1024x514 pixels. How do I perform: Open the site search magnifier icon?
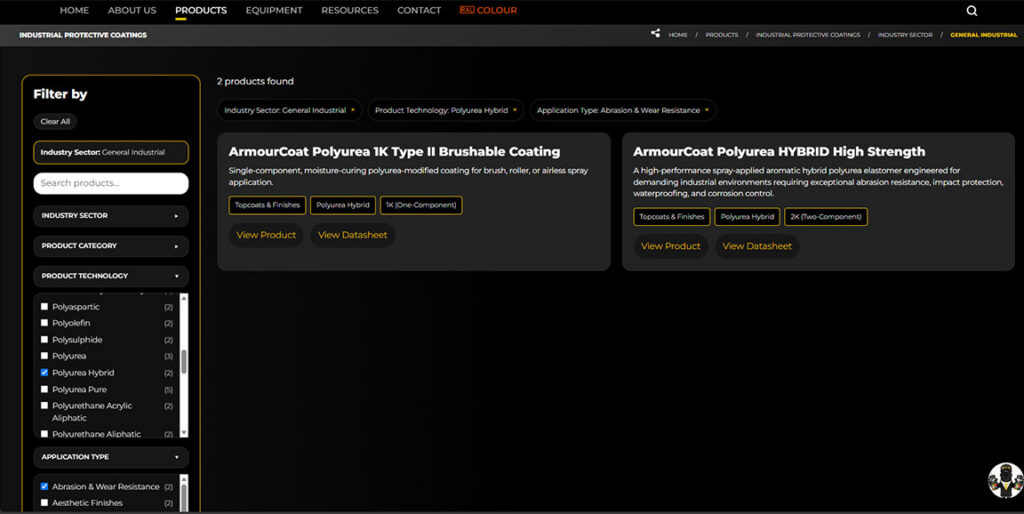point(972,10)
